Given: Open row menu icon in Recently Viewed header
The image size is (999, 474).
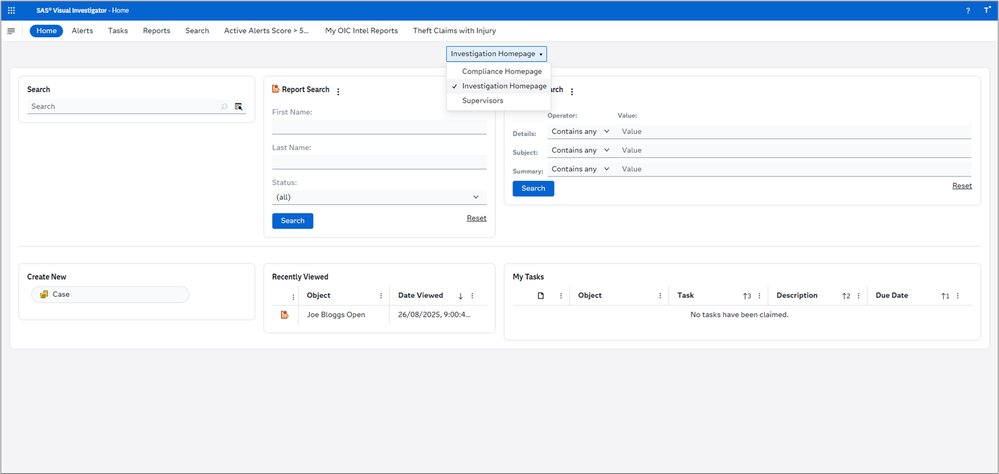Looking at the screenshot, I should [x=293, y=297].
